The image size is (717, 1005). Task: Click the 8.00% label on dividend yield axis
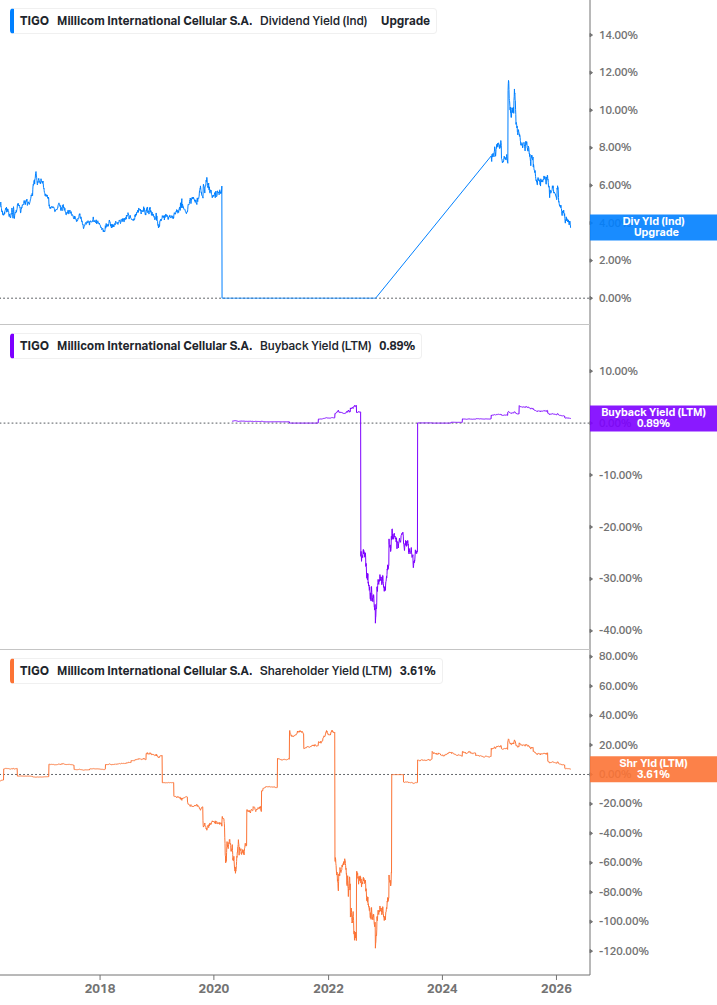pos(615,147)
